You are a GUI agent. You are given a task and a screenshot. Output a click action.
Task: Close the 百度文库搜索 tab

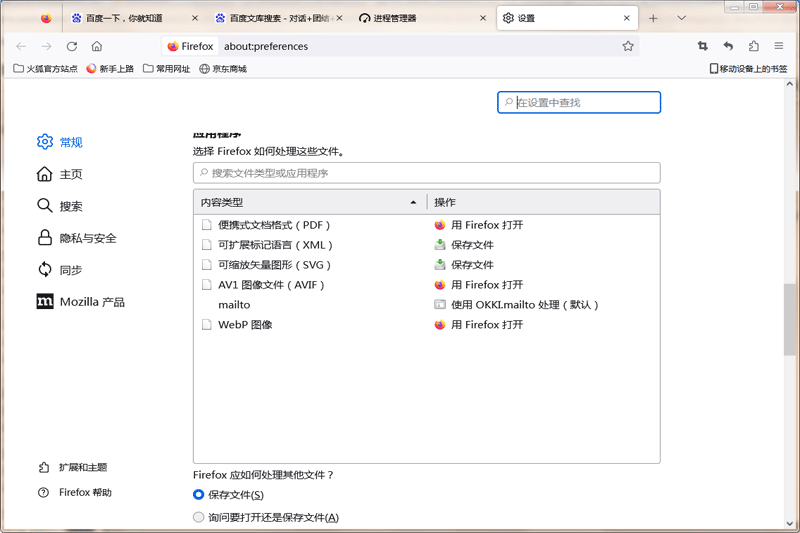point(339,18)
